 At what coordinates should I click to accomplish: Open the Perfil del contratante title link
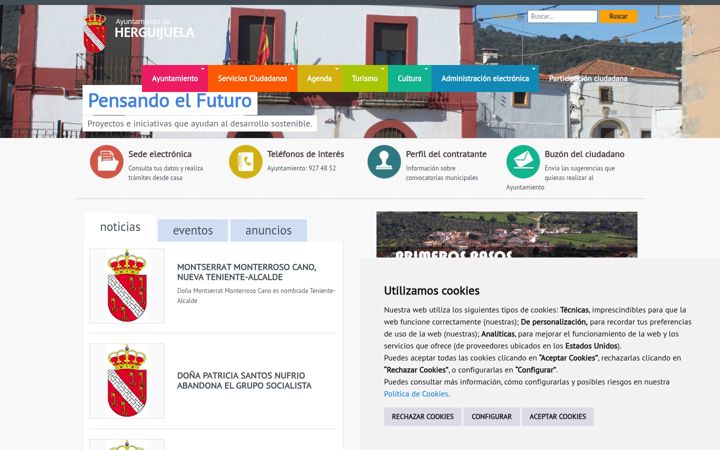pyautogui.click(x=446, y=154)
